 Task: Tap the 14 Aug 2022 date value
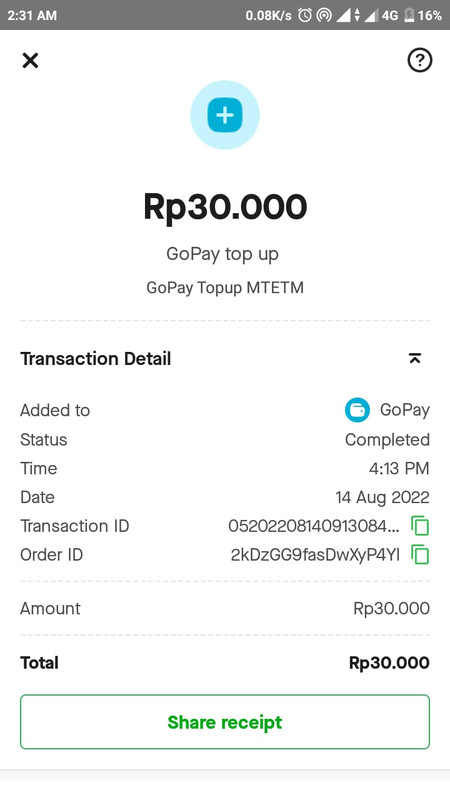pyautogui.click(x=383, y=497)
